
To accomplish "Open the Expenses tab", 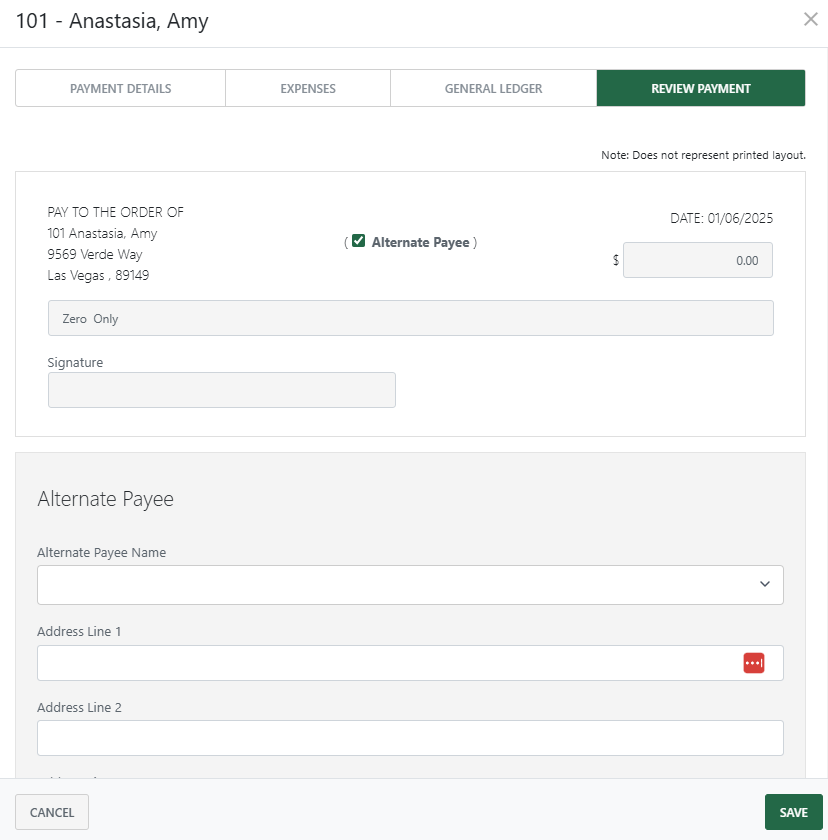I will coord(308,88).
